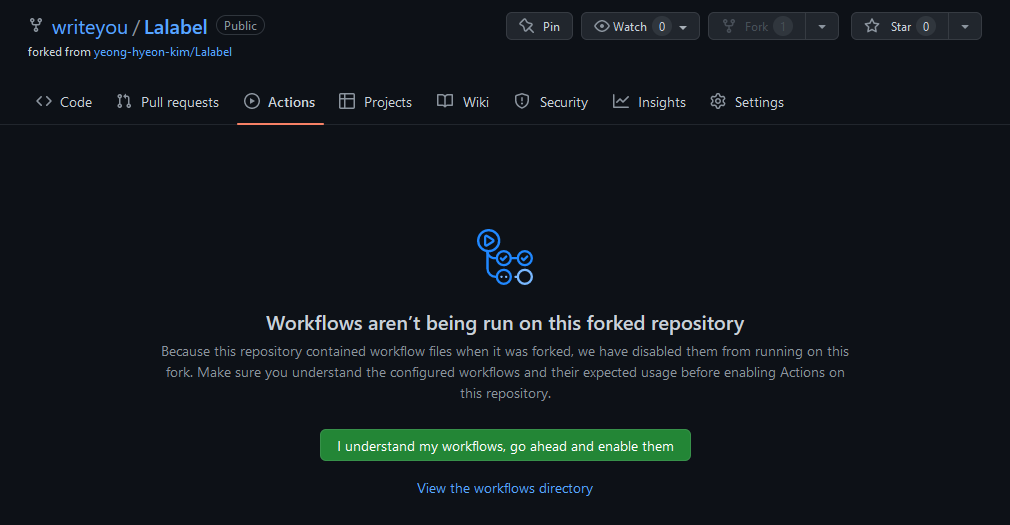Click the Public visibility badge
Screen dimensions: 1010x525
[x=240, y=26]
